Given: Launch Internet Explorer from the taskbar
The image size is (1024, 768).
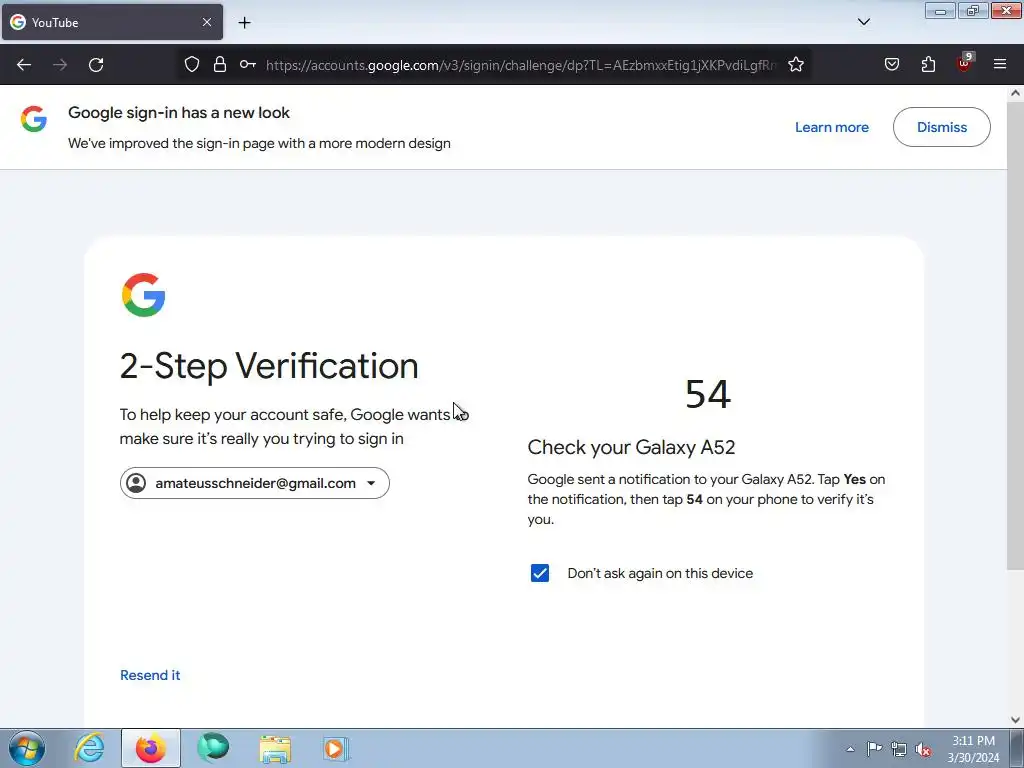Looking at the screenshot, I should 89,748.
